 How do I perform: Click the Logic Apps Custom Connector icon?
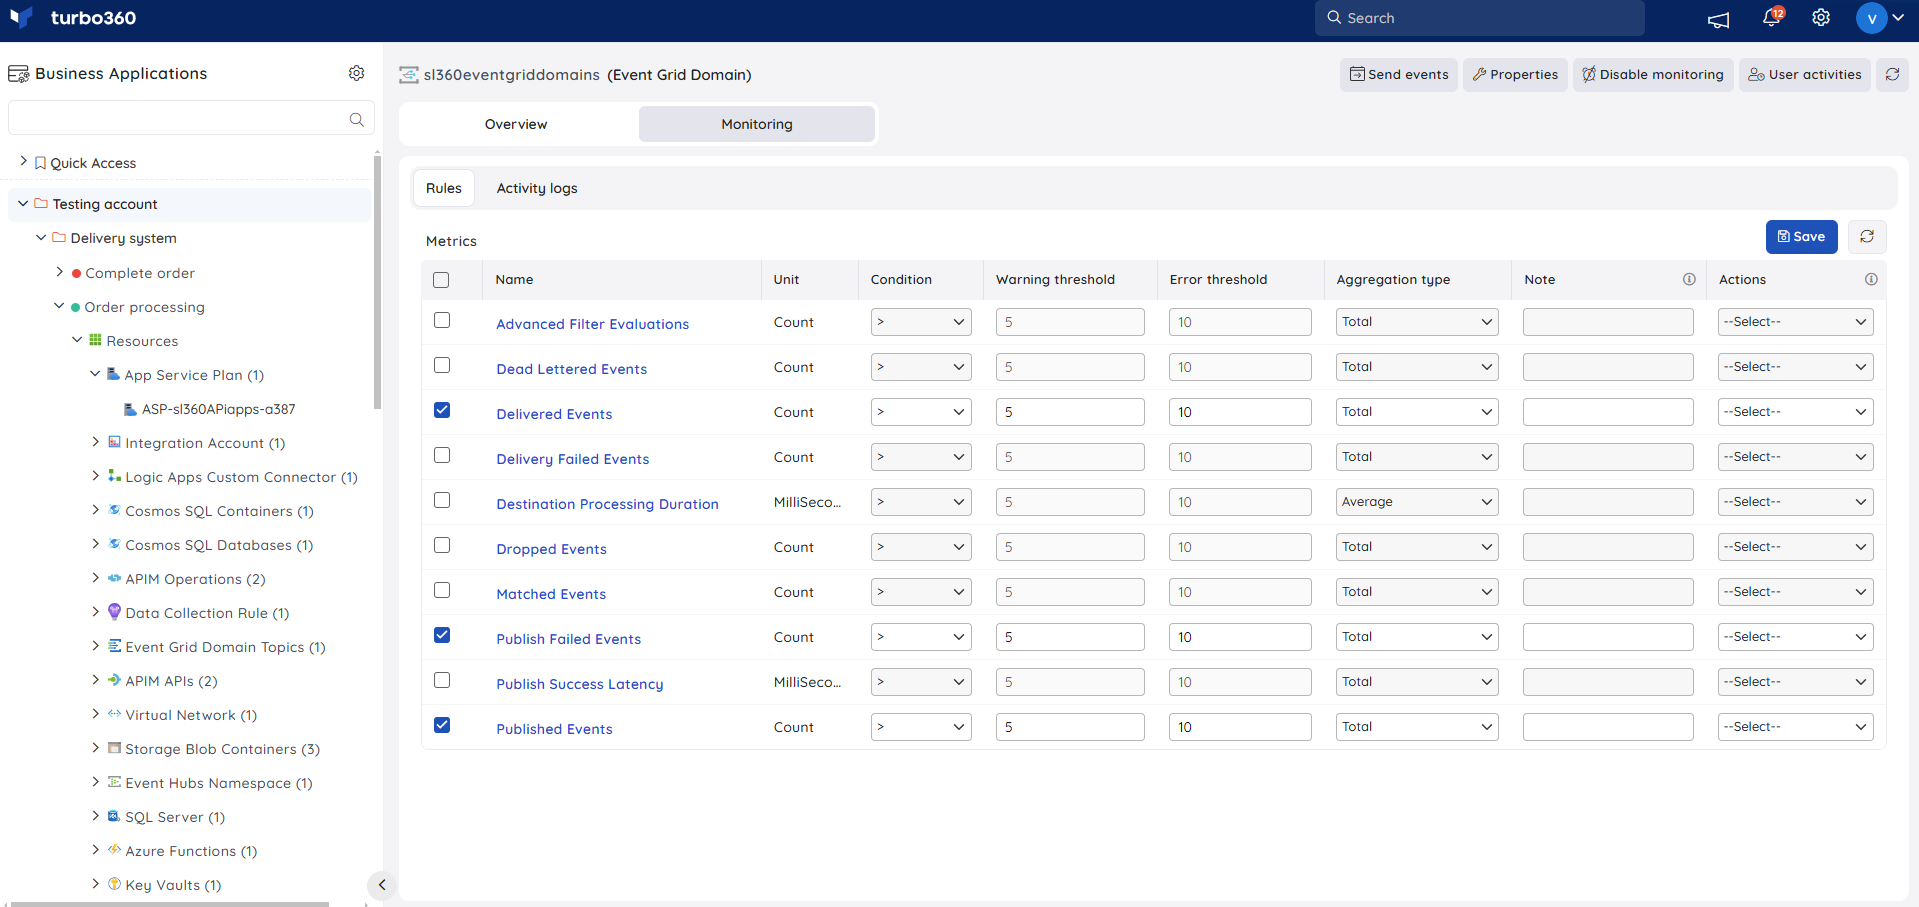tap(114, 476)
